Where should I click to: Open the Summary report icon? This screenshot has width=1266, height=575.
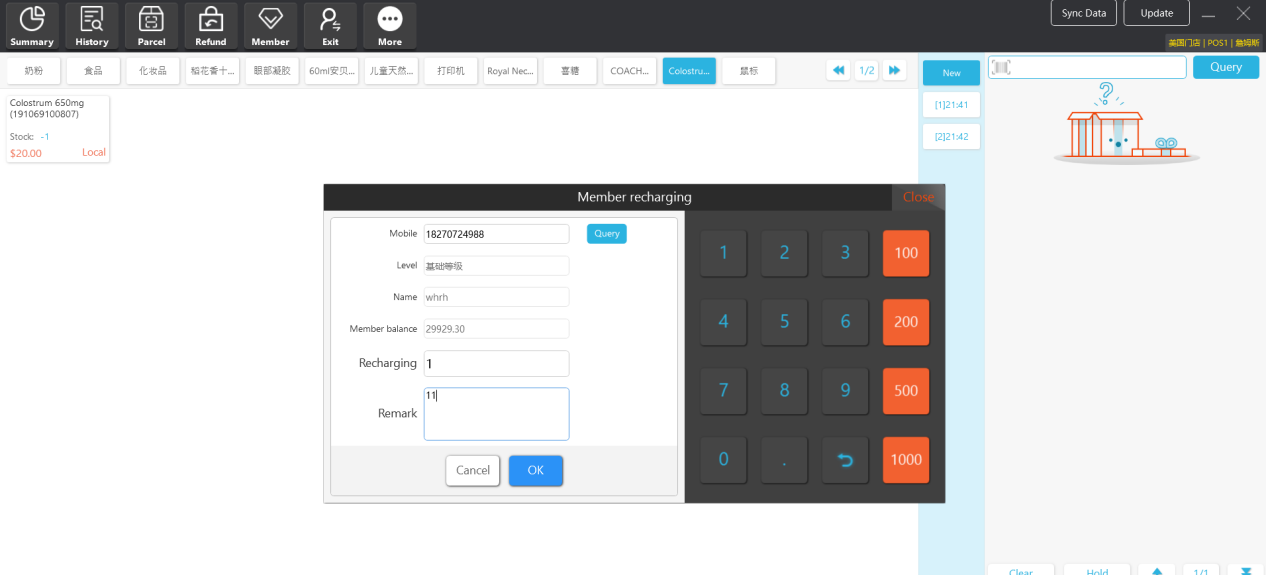coord(32,26)
